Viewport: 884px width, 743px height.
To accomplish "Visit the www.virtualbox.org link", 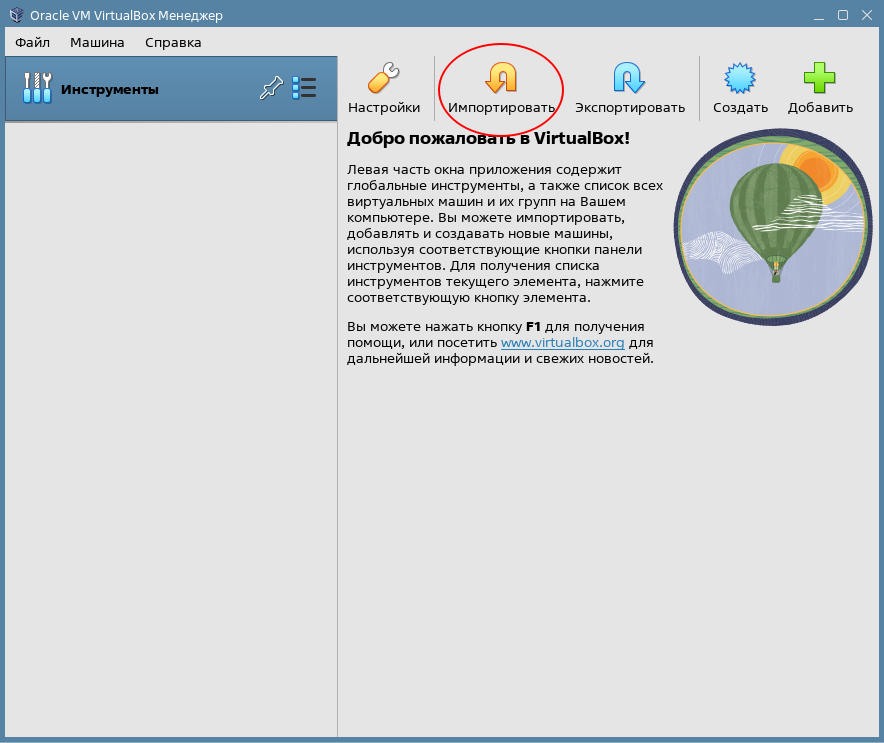I will [x=563, y=342].
